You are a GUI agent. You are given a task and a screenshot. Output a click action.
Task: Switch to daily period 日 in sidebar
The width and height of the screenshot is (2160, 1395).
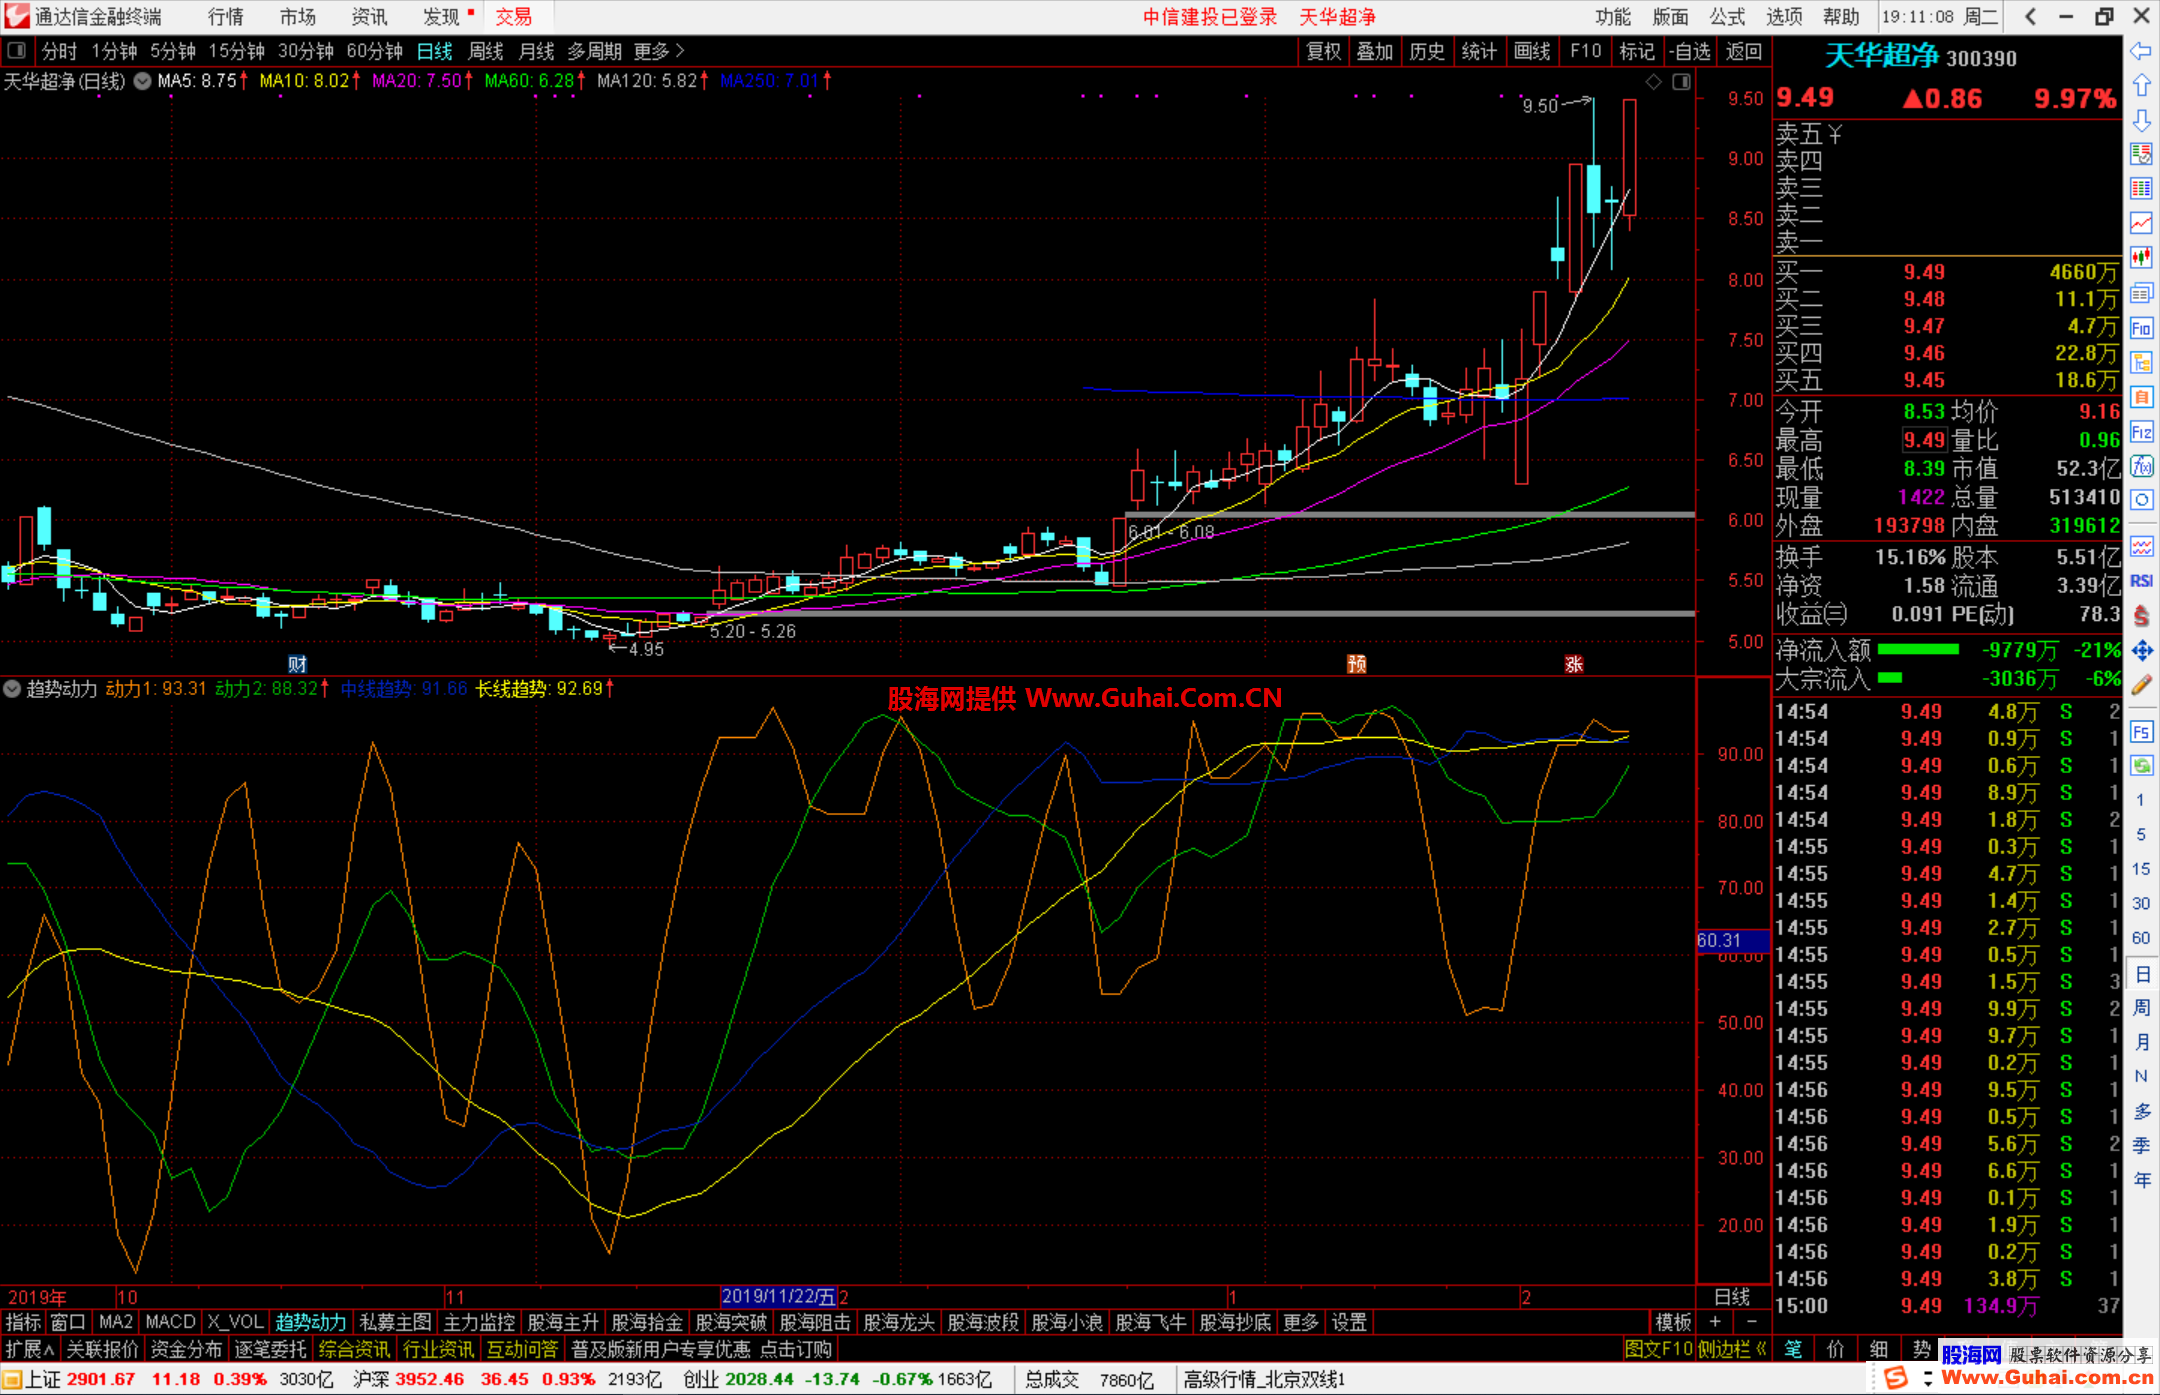2141,974
